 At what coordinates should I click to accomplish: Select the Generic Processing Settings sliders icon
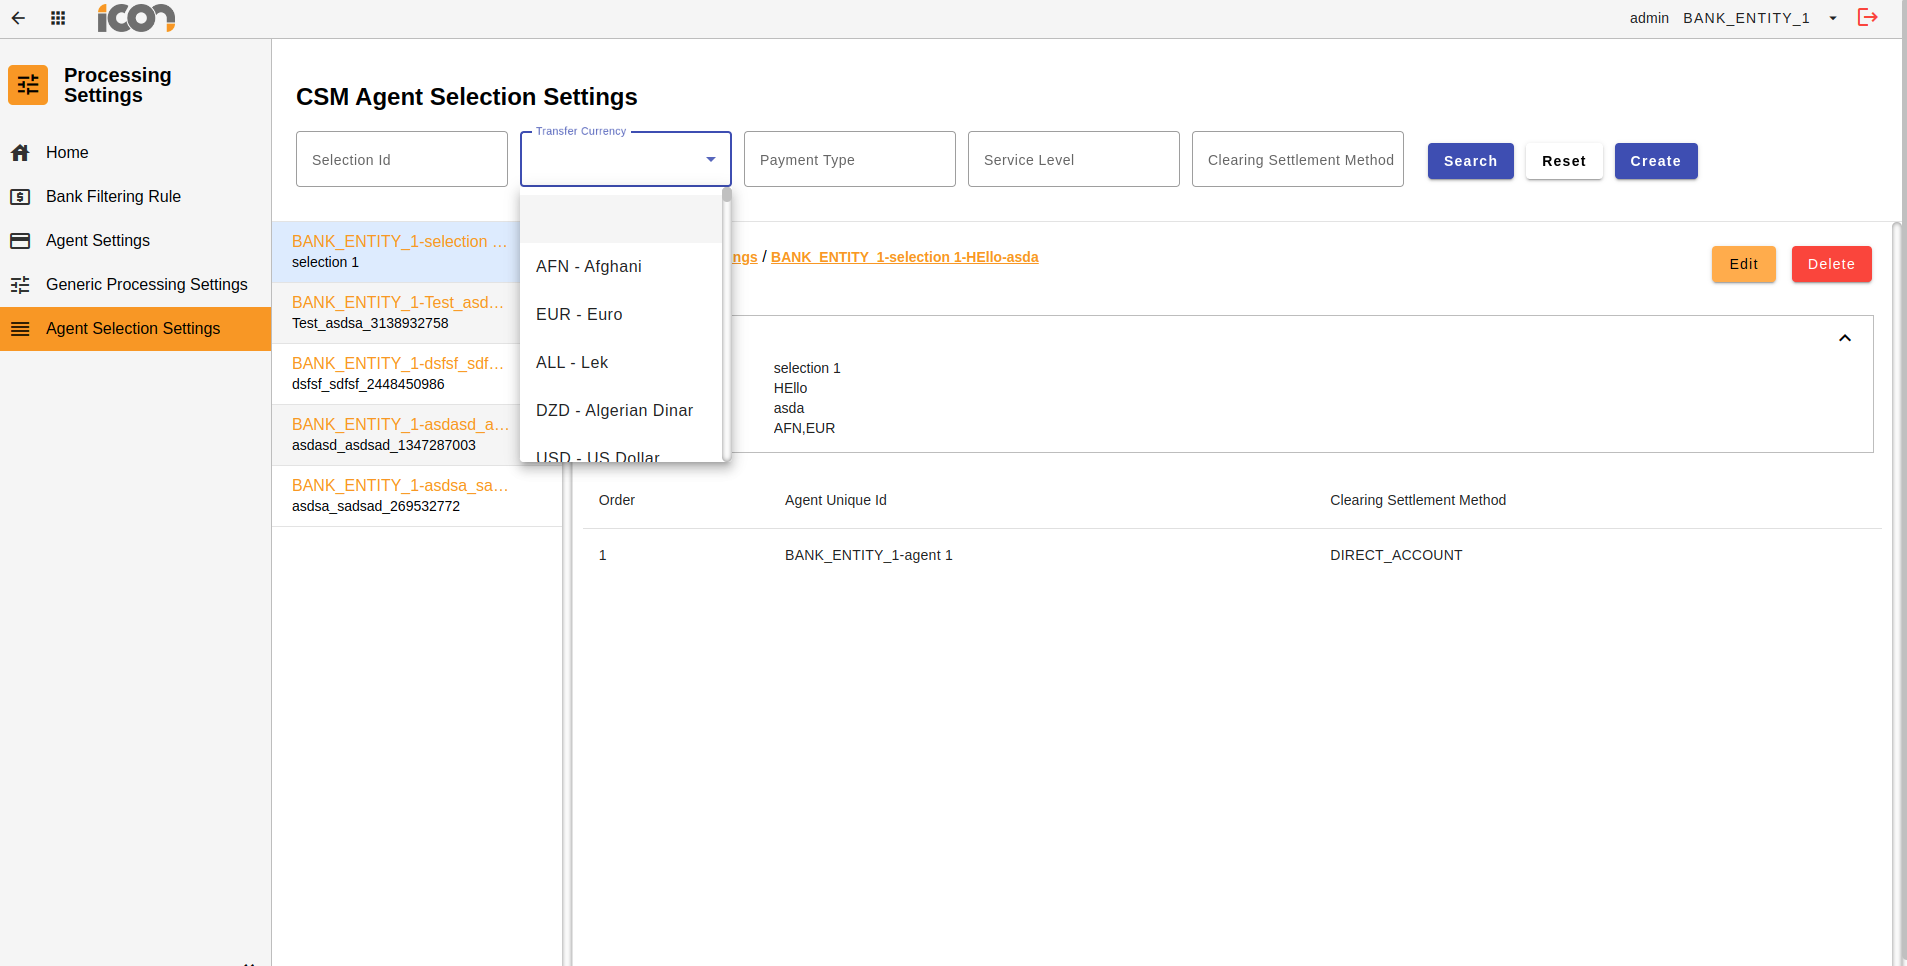click(x=22, y=284)
